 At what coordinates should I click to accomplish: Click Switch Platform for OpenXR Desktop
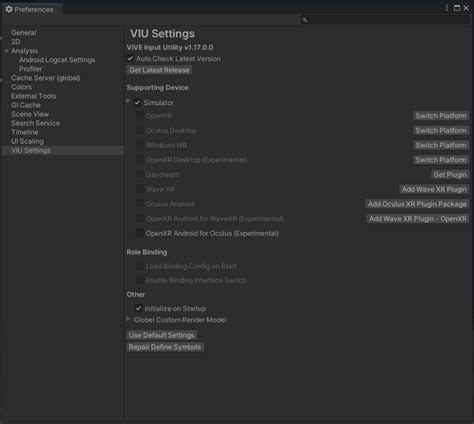(x=441, y=160)
